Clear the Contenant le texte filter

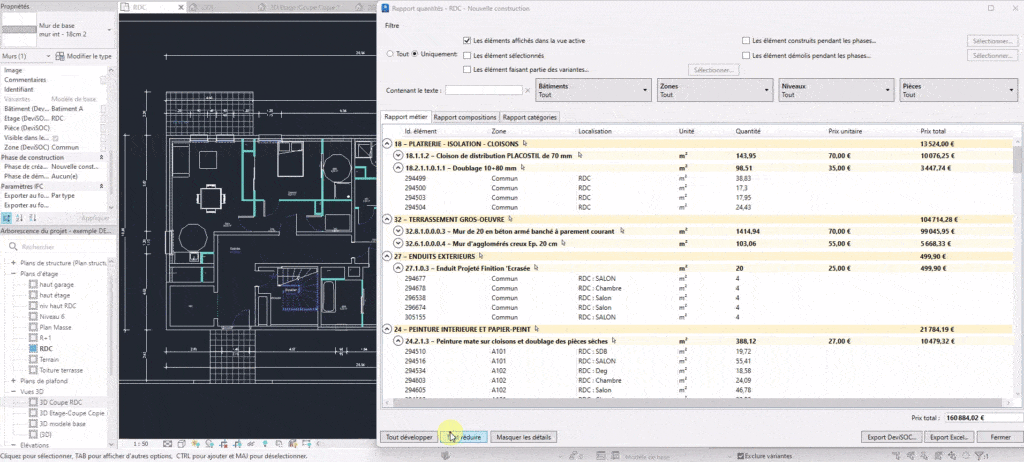click(528, 90)
